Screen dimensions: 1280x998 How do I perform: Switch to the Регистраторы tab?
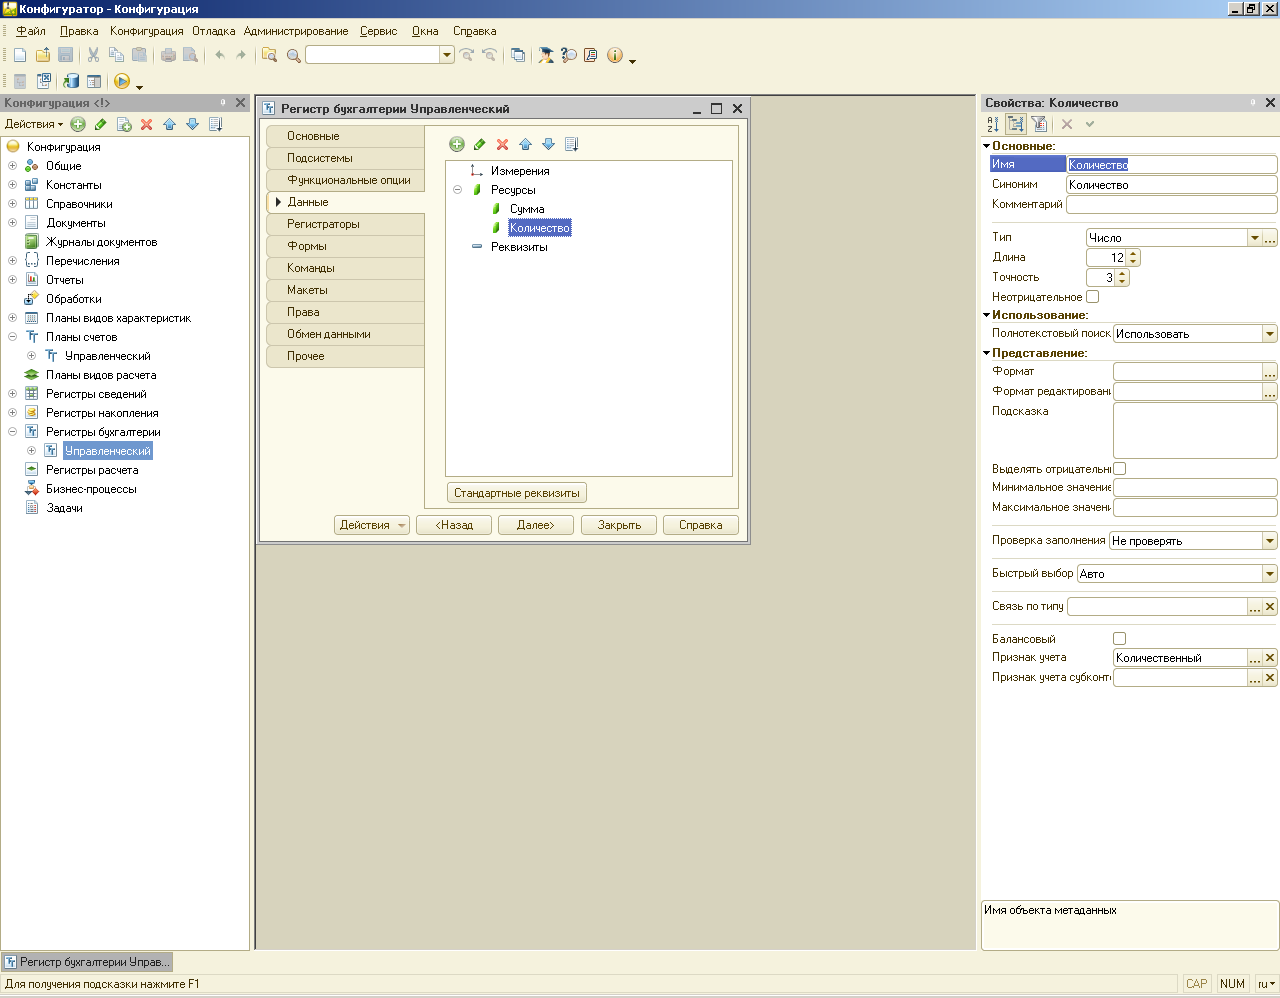pos(323,224)
